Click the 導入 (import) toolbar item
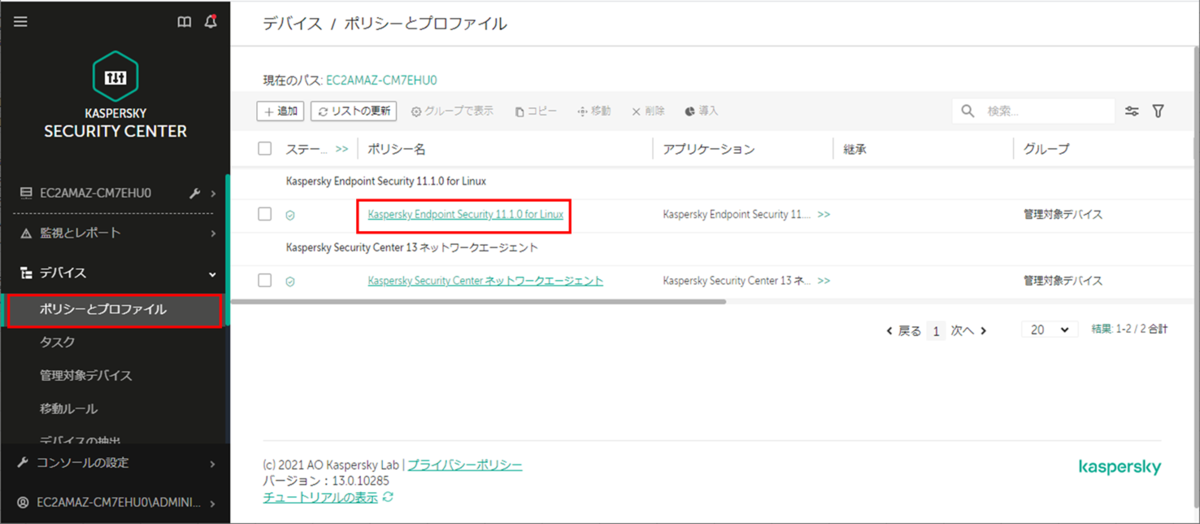 click(x=702, y=111)
